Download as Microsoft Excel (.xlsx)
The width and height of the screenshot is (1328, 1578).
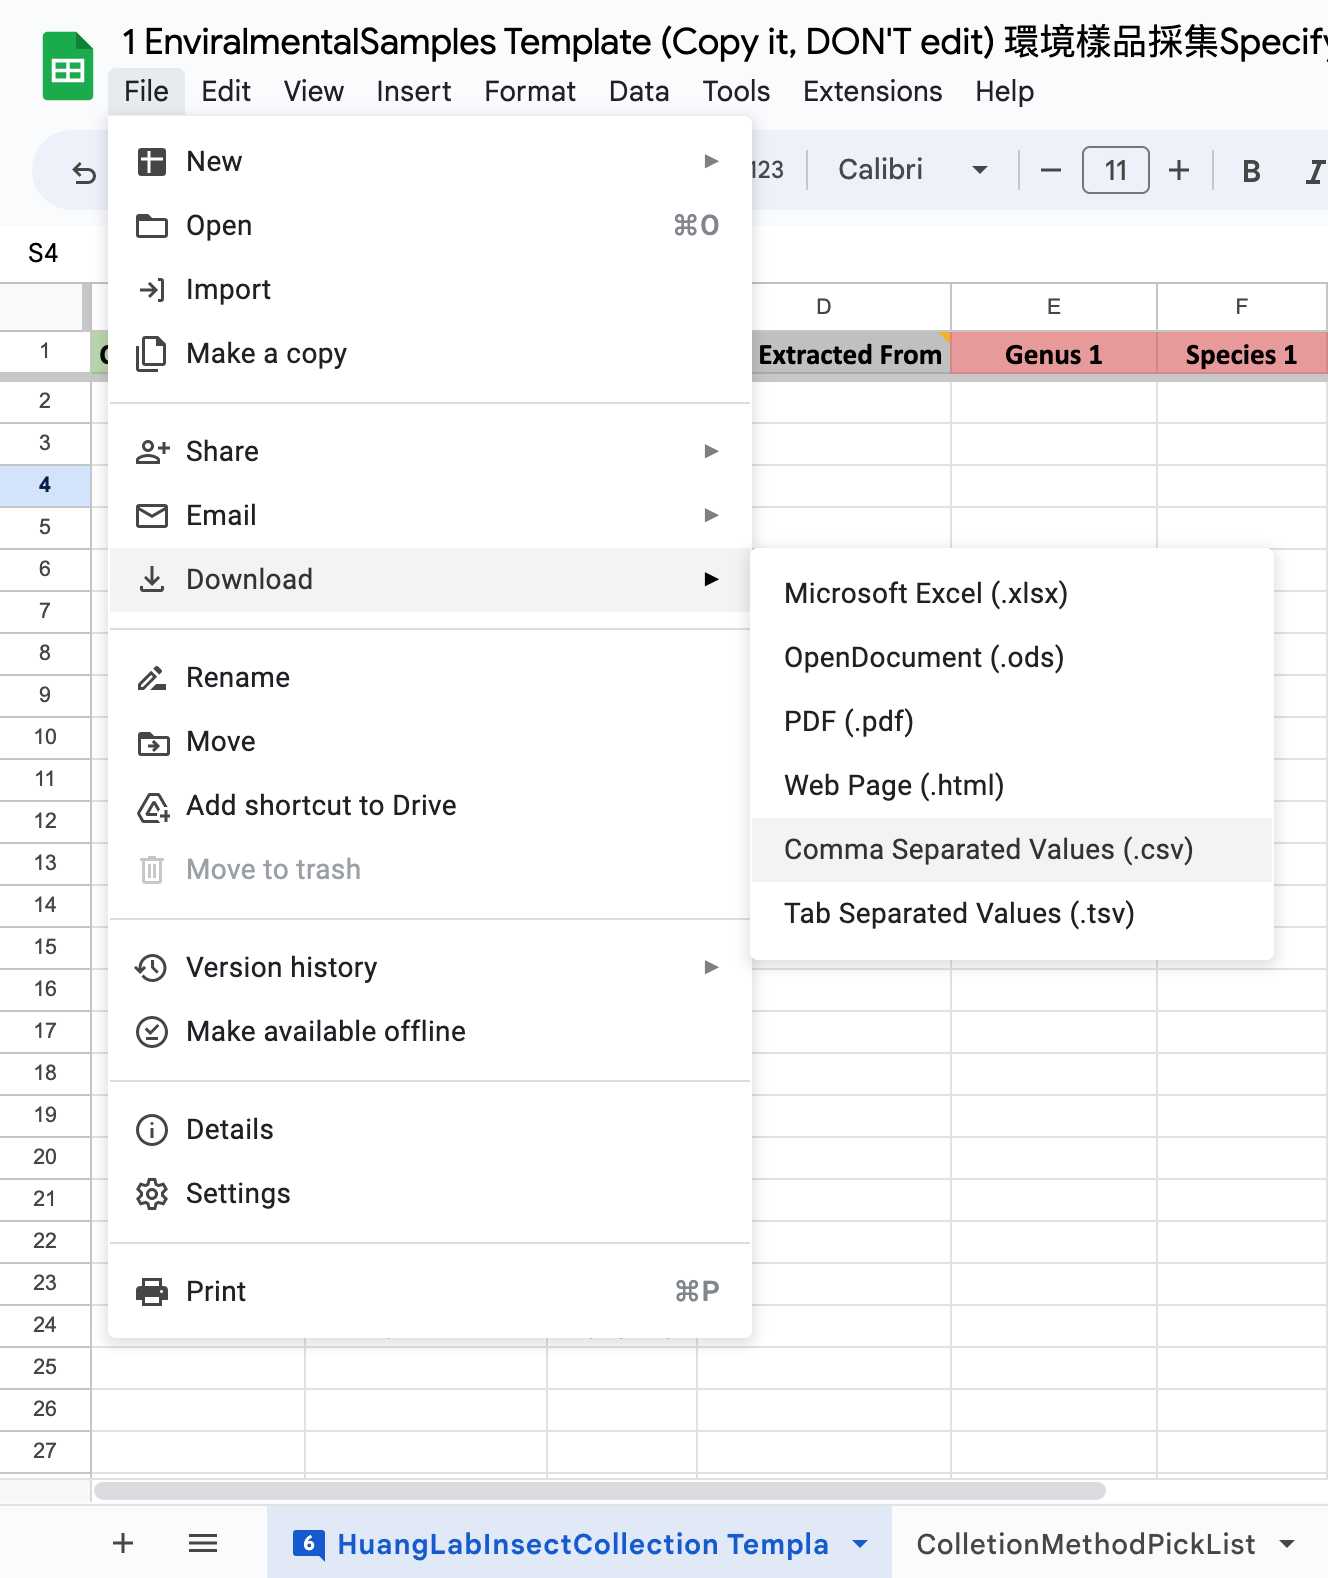coord(1012,594)
